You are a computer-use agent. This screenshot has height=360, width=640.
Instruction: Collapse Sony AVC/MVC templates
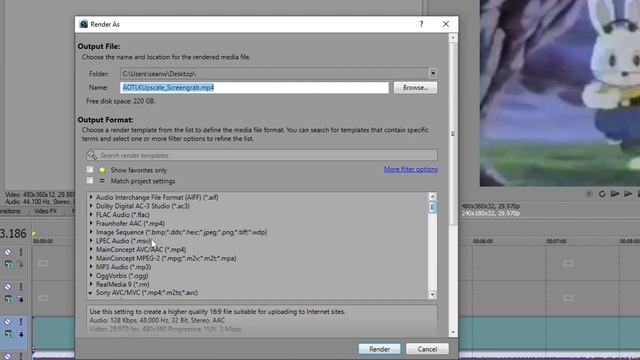point(90,293)
